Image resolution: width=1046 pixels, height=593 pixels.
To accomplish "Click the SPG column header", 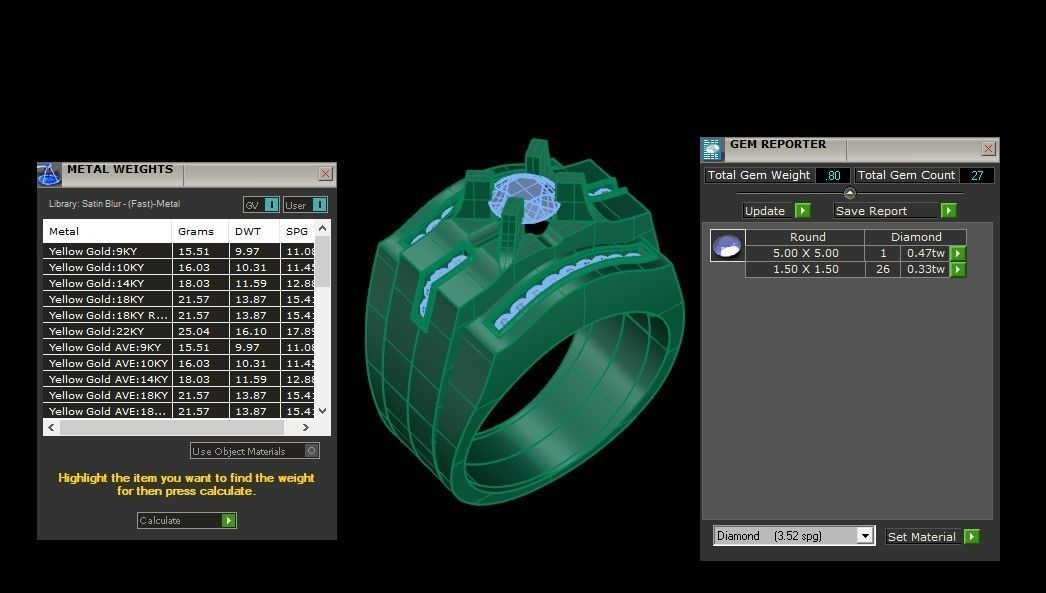I will [x=297, y=231].
